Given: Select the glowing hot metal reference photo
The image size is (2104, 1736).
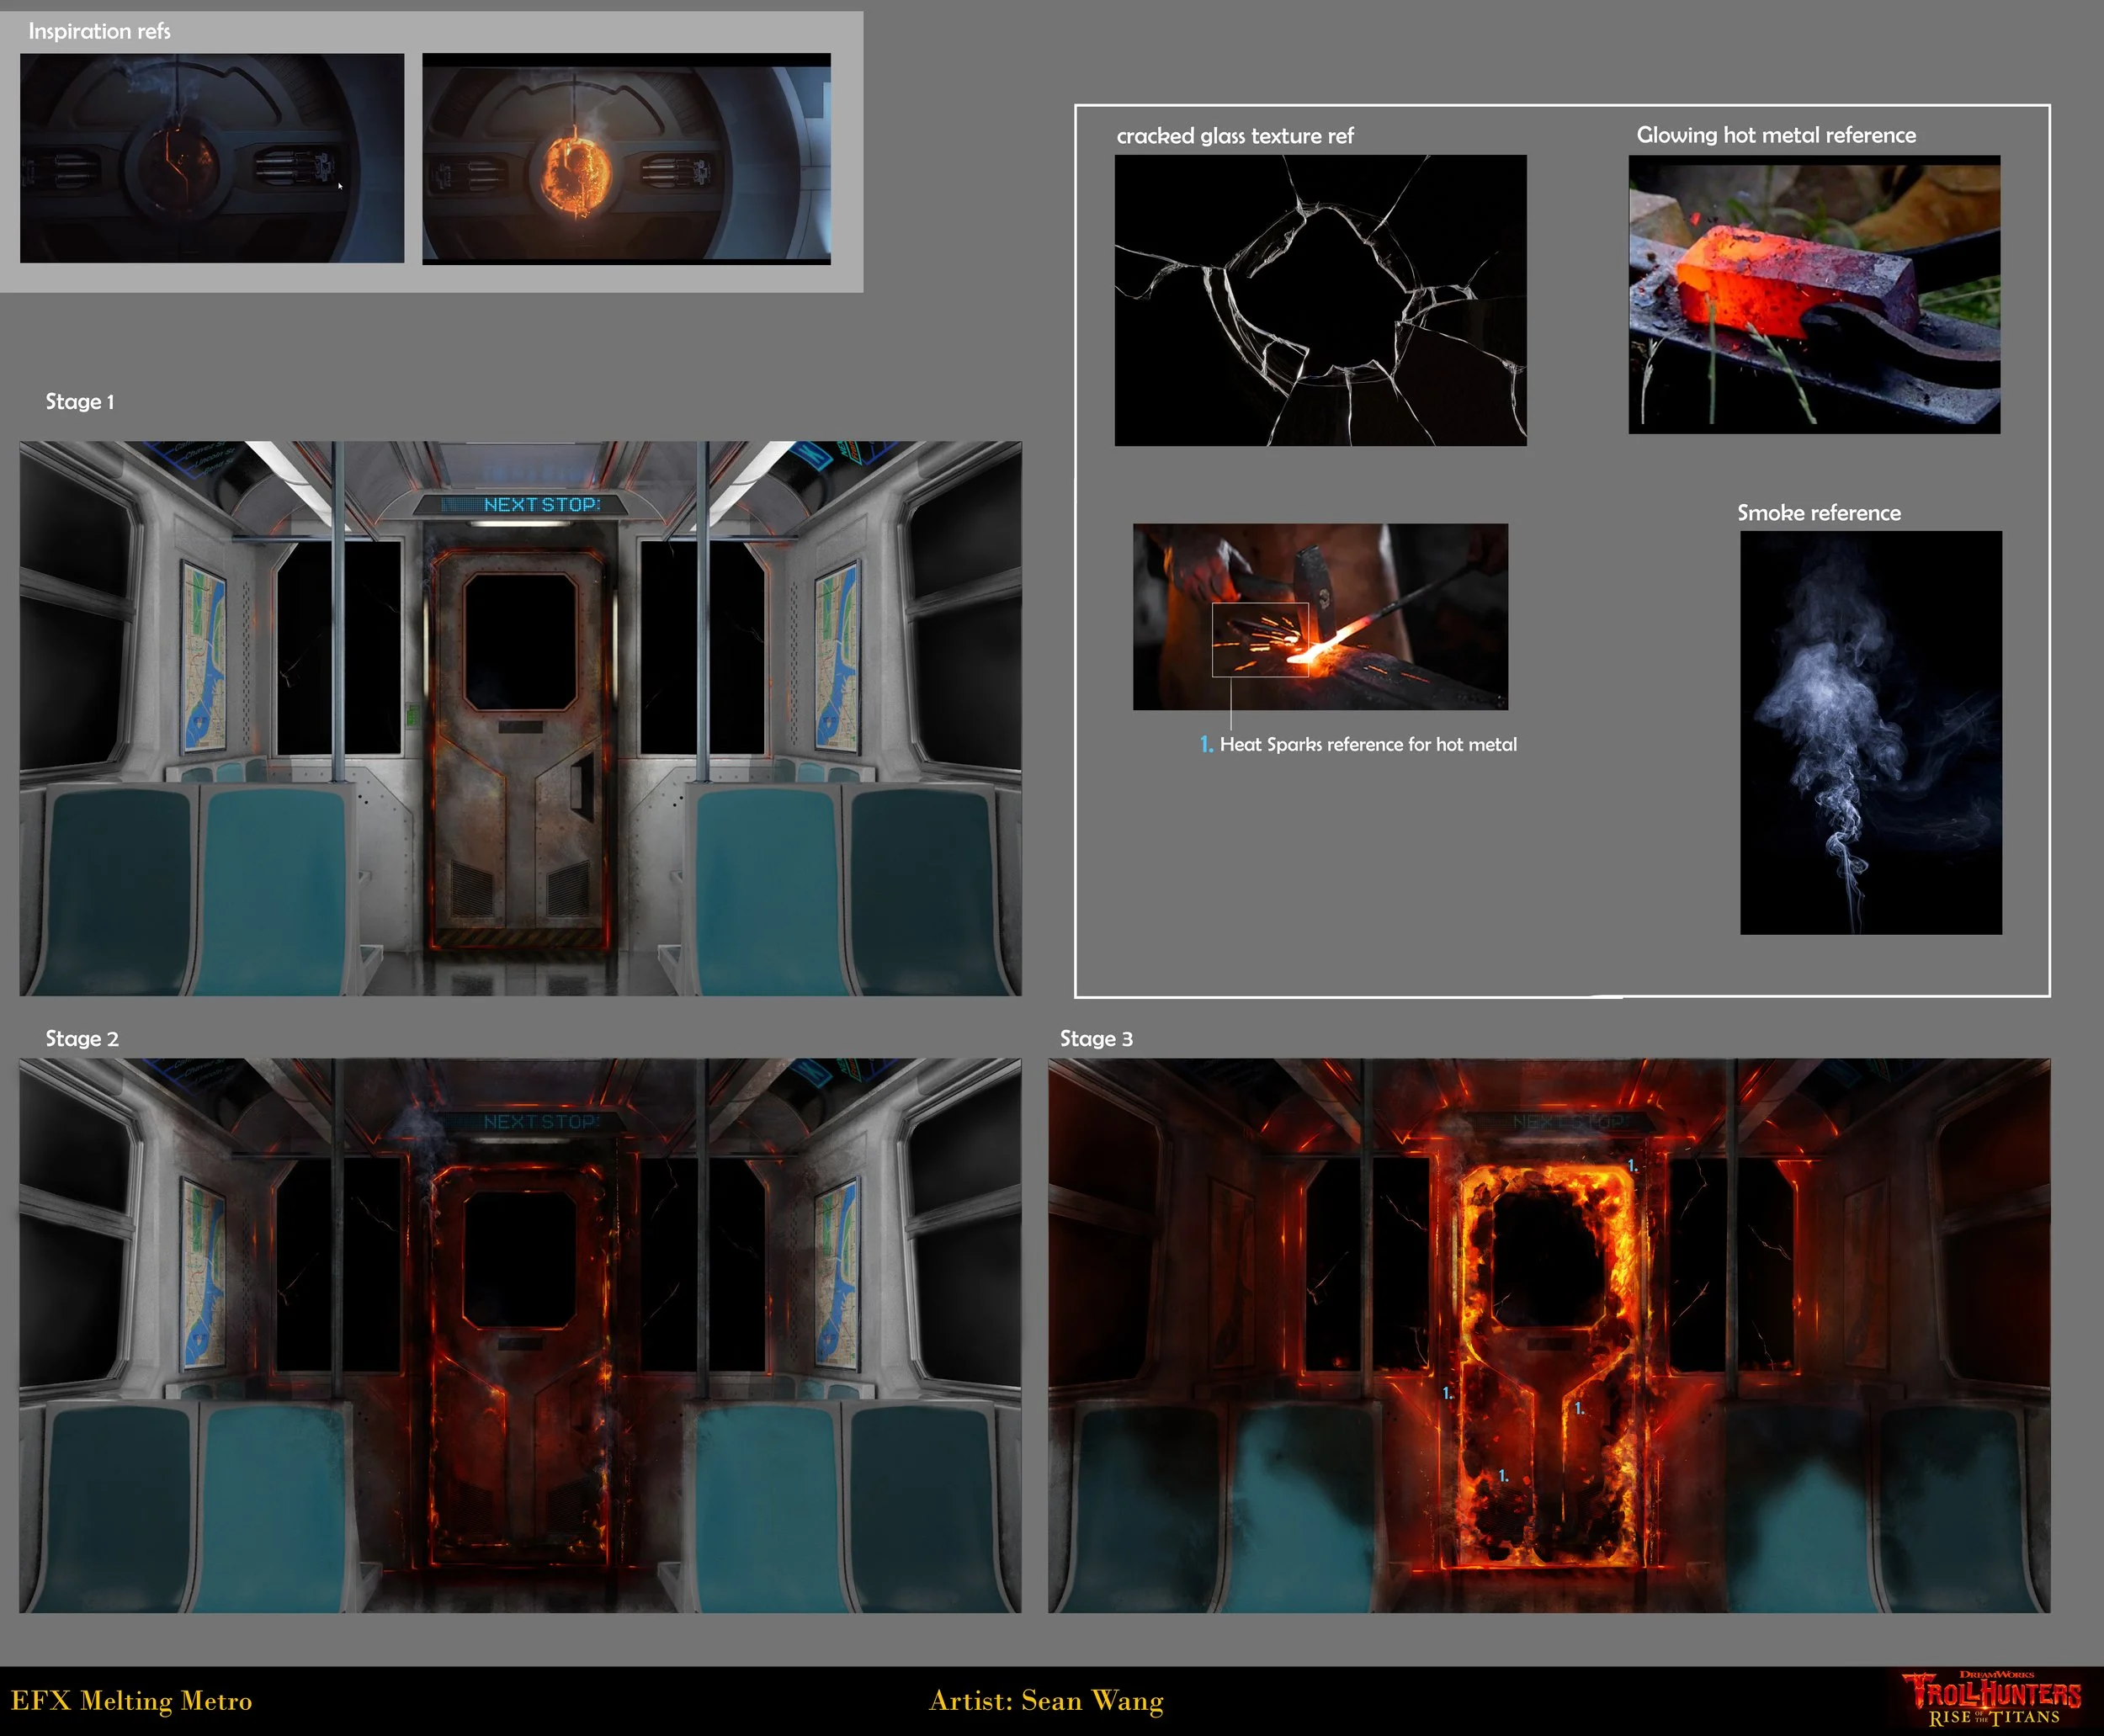Looking at the screenshot, I should 1814,294.
